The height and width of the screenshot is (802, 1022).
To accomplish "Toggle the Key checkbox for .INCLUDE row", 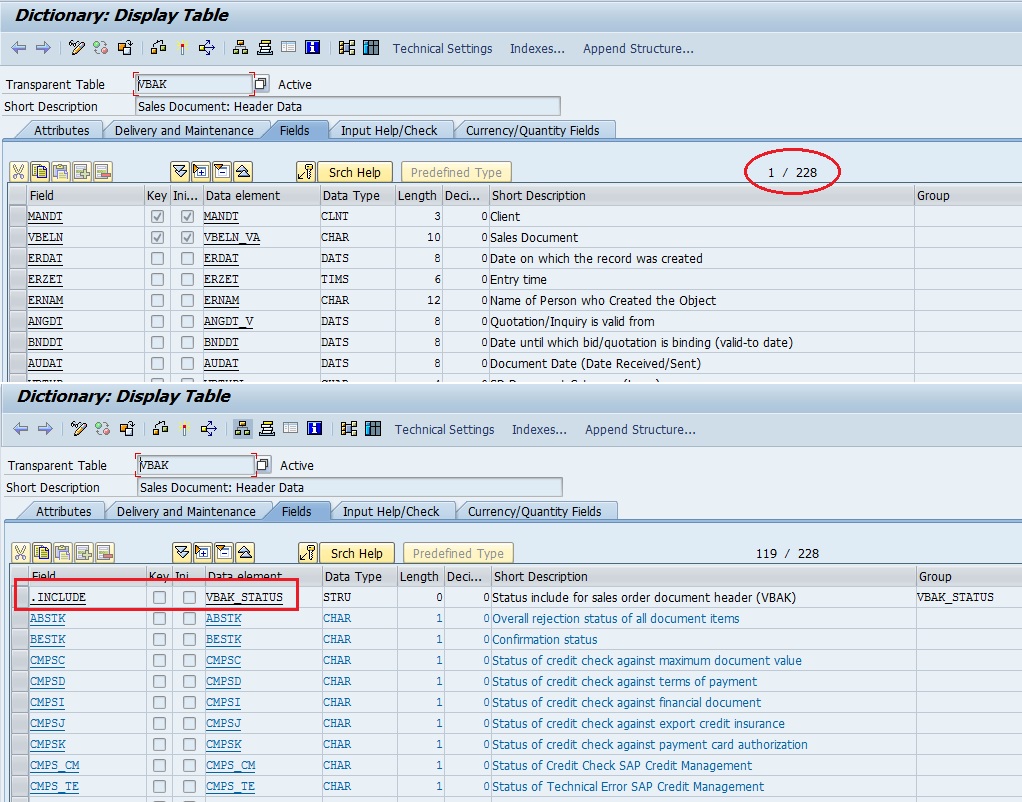I will [x=159, y=597].
